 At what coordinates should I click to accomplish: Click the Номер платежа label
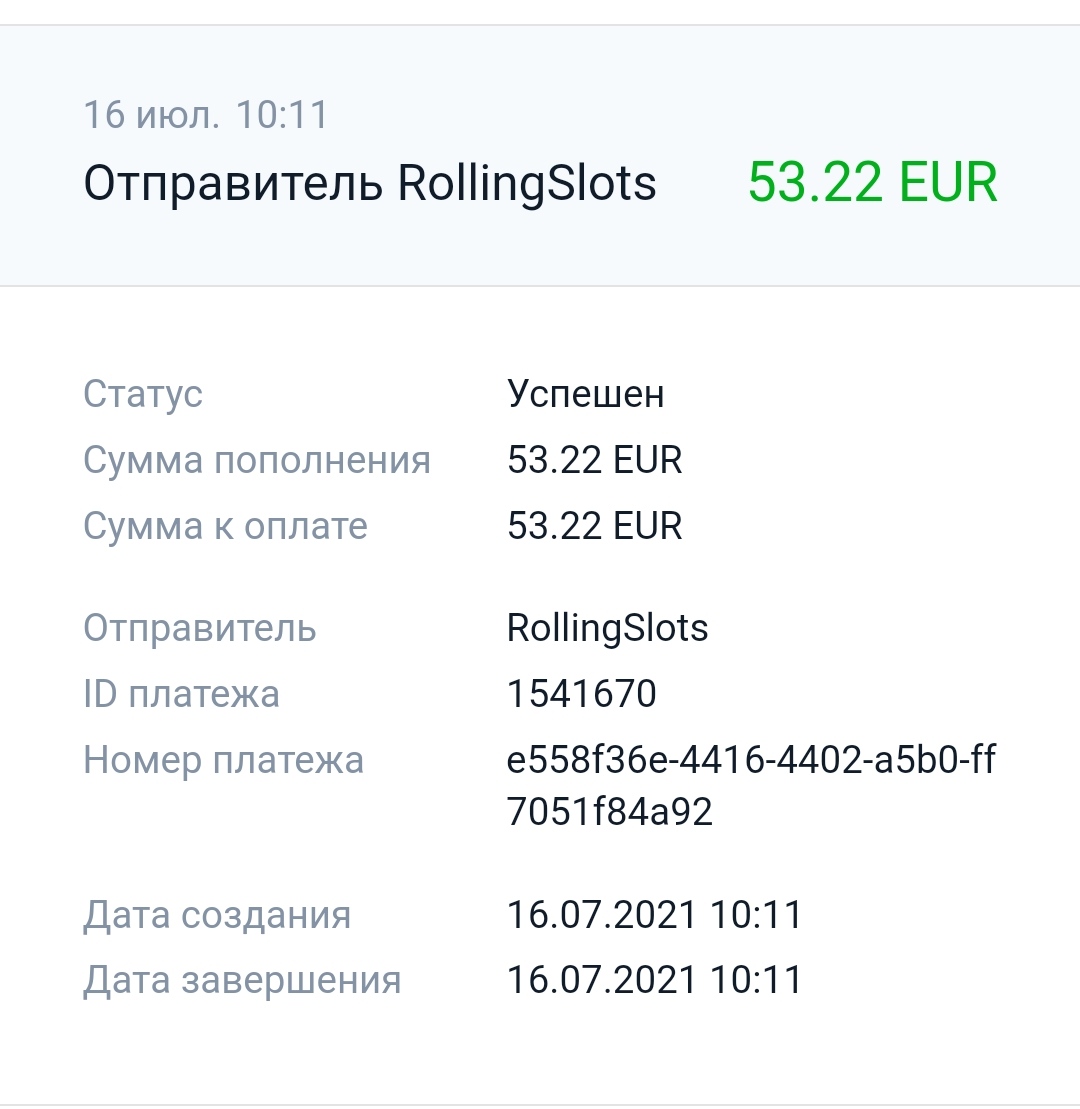(223, 760)
